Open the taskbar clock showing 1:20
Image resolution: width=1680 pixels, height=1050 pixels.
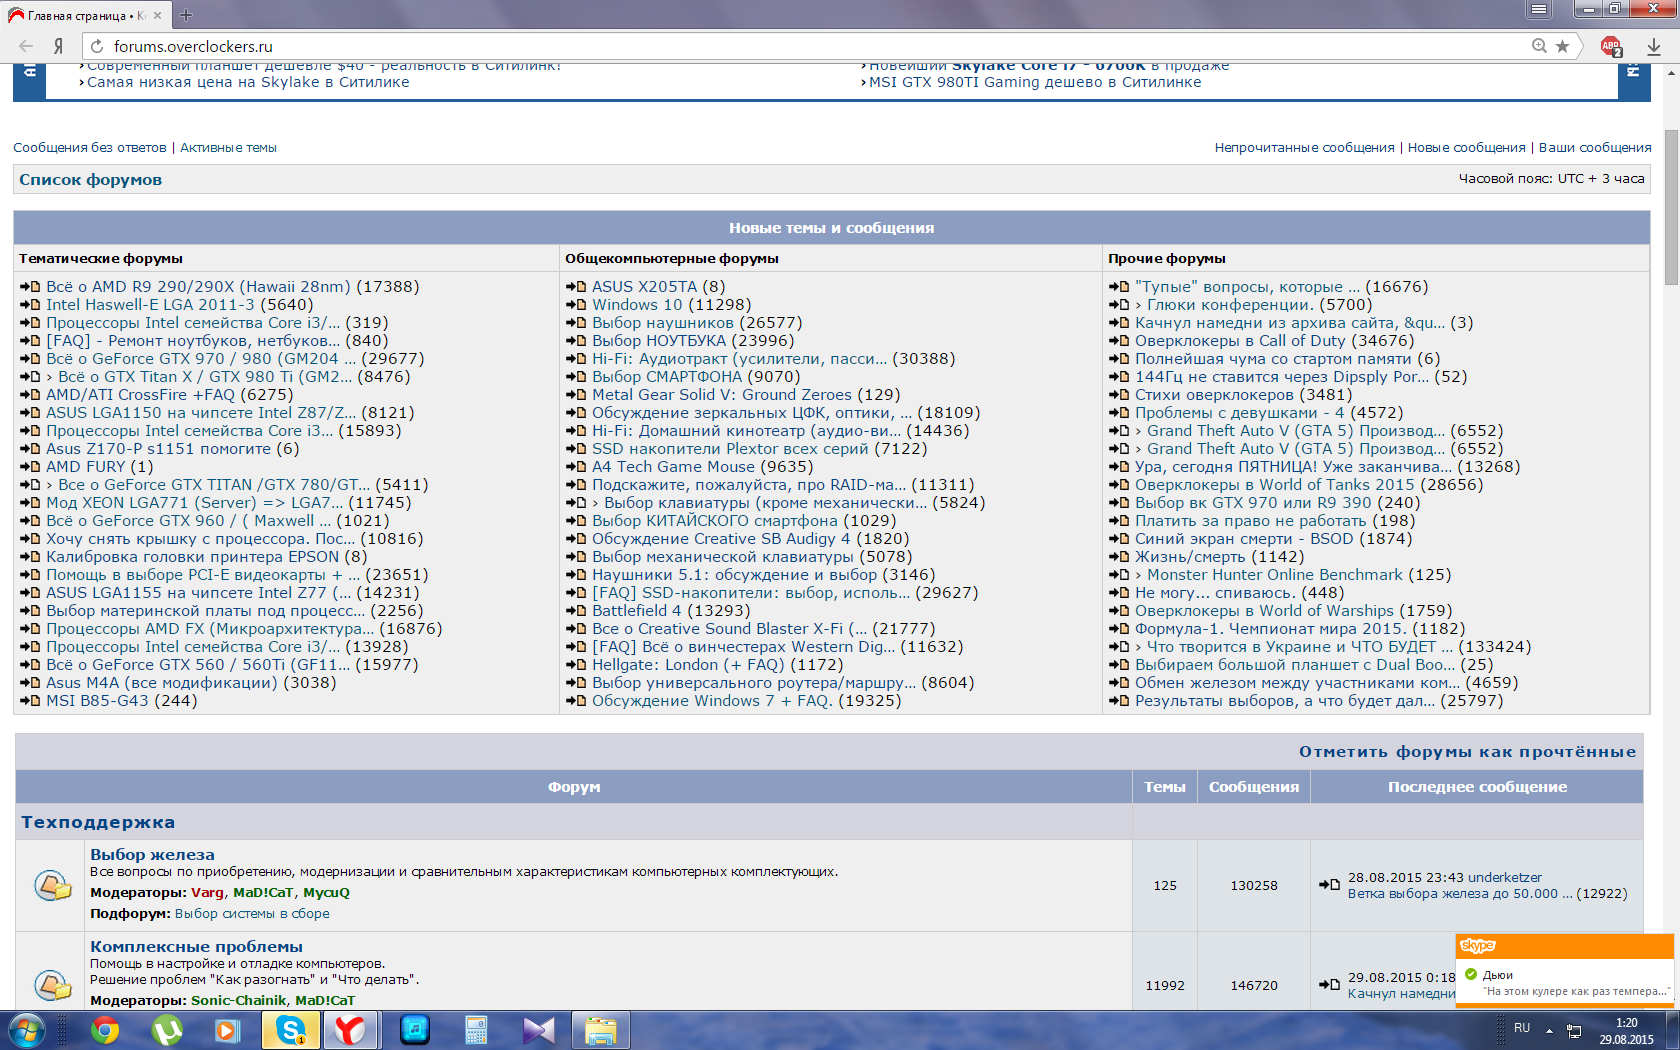(x=1626, y=1031)
